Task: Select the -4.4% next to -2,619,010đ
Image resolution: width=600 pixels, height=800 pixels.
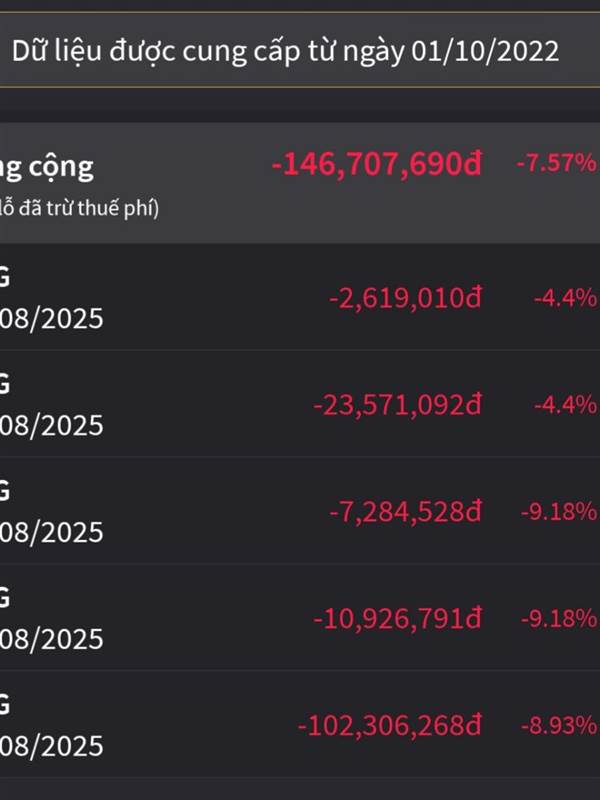Action: [x=565, y=297]
